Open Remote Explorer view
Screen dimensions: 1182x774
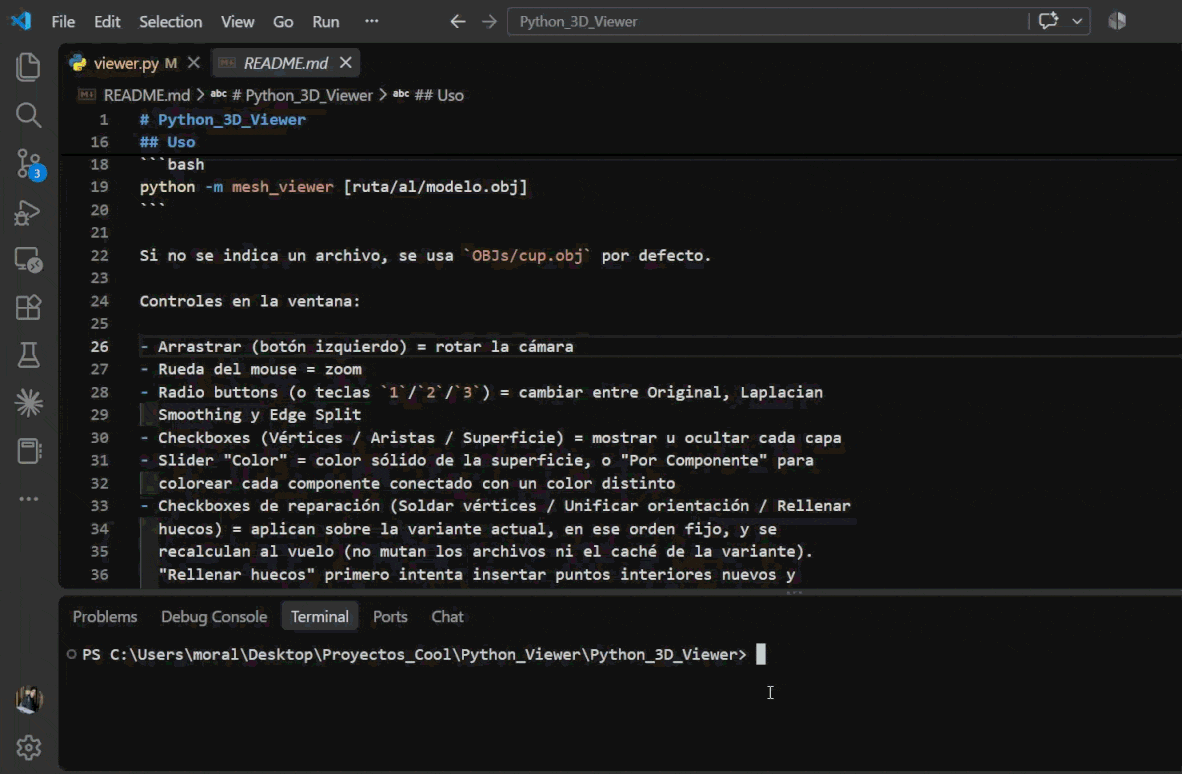coord(28,260)
